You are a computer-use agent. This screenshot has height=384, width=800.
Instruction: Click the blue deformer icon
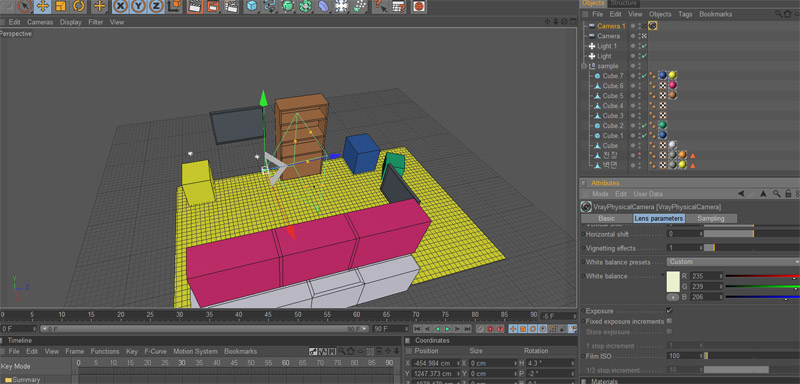tap(324, 6)
